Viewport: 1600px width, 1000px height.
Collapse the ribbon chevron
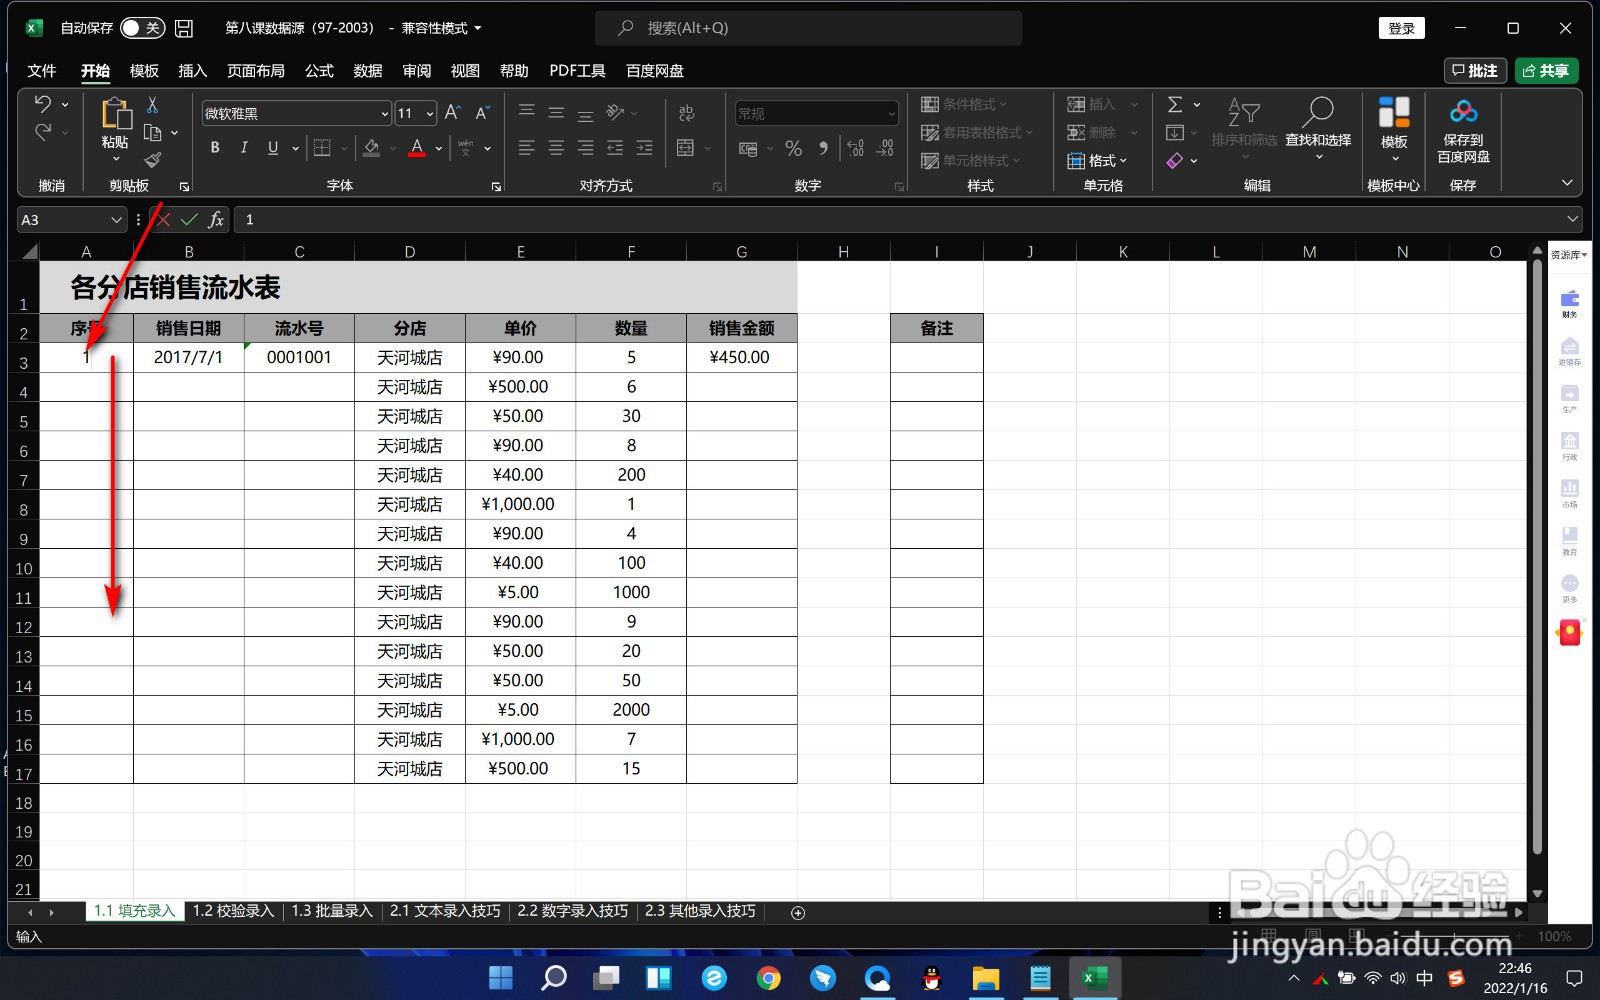coord(1567,183)
